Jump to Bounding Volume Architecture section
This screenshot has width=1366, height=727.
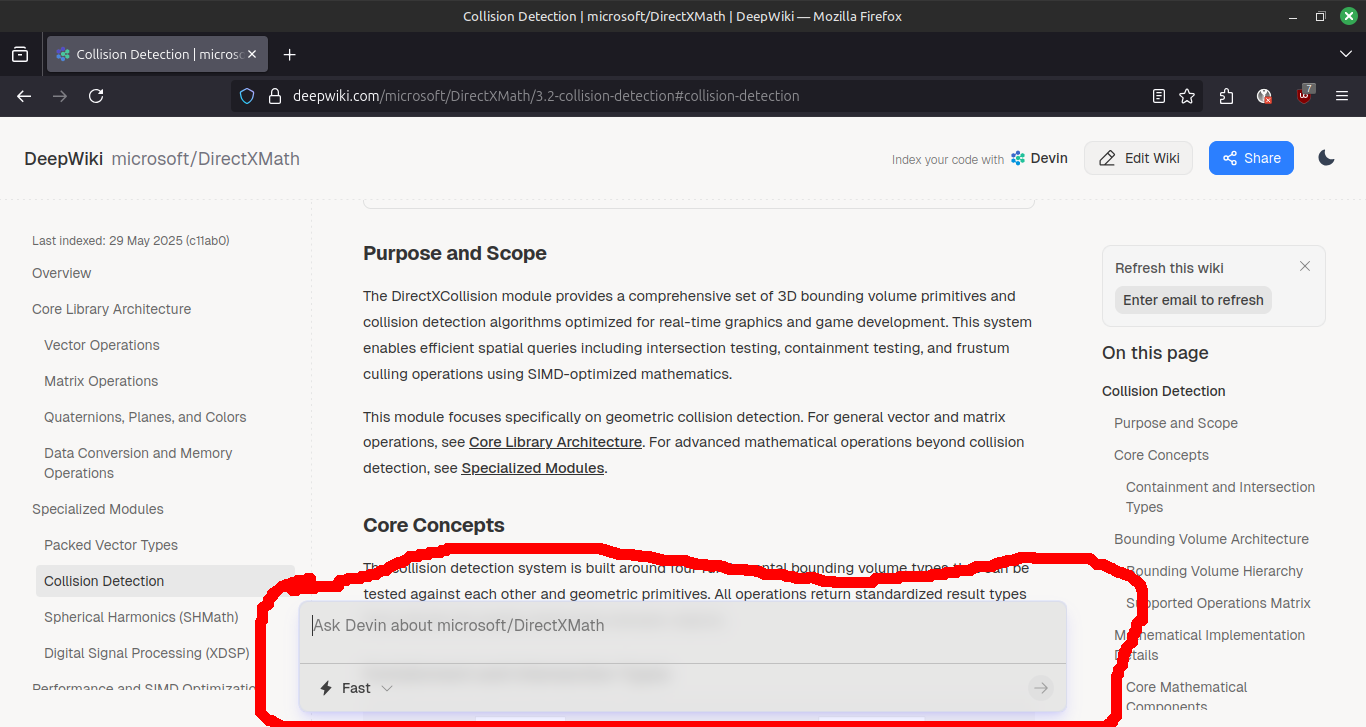click(x=1211, y=539)
